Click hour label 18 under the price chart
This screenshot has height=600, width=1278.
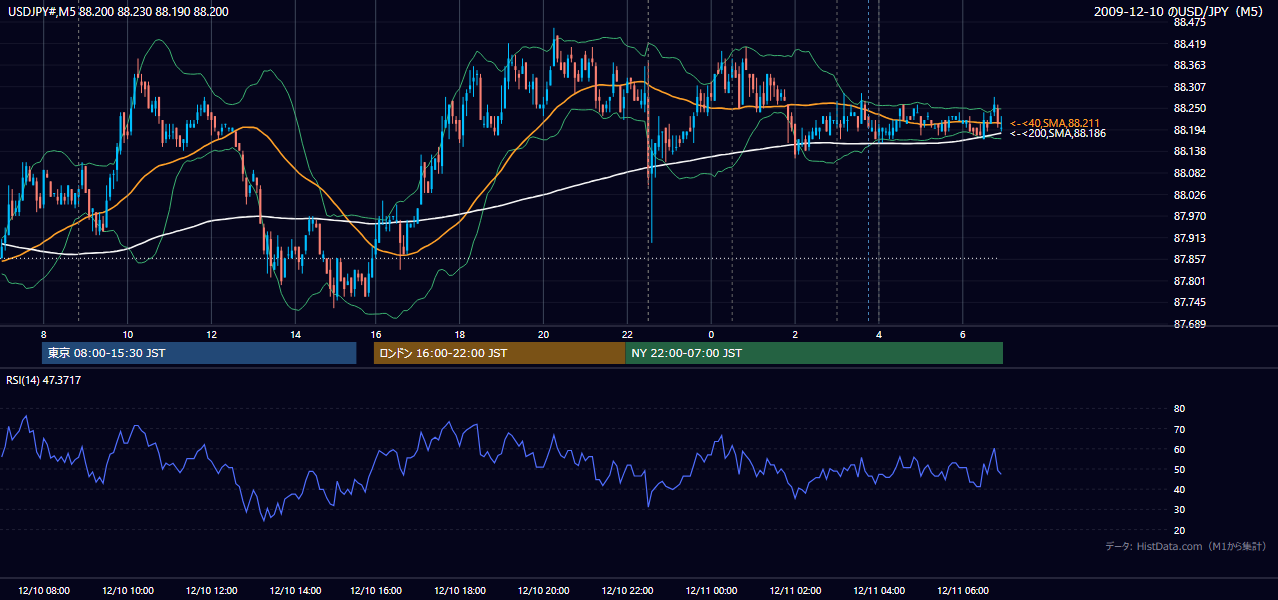[x=460, y=334]
